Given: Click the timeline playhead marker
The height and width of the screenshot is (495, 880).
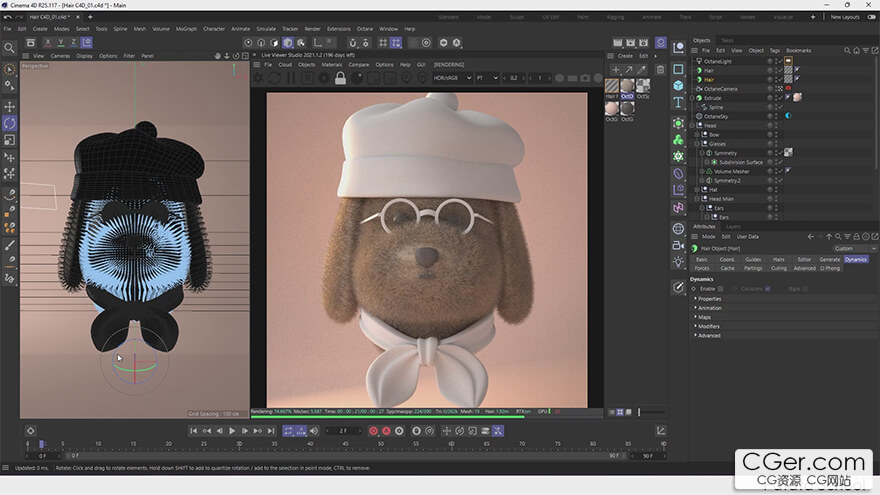Looking at the screenshot, I should coord(42,444).
